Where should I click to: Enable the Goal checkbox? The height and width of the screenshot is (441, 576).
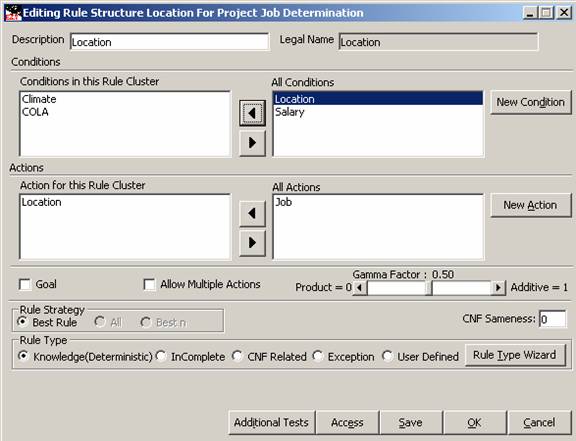point(25,284)
